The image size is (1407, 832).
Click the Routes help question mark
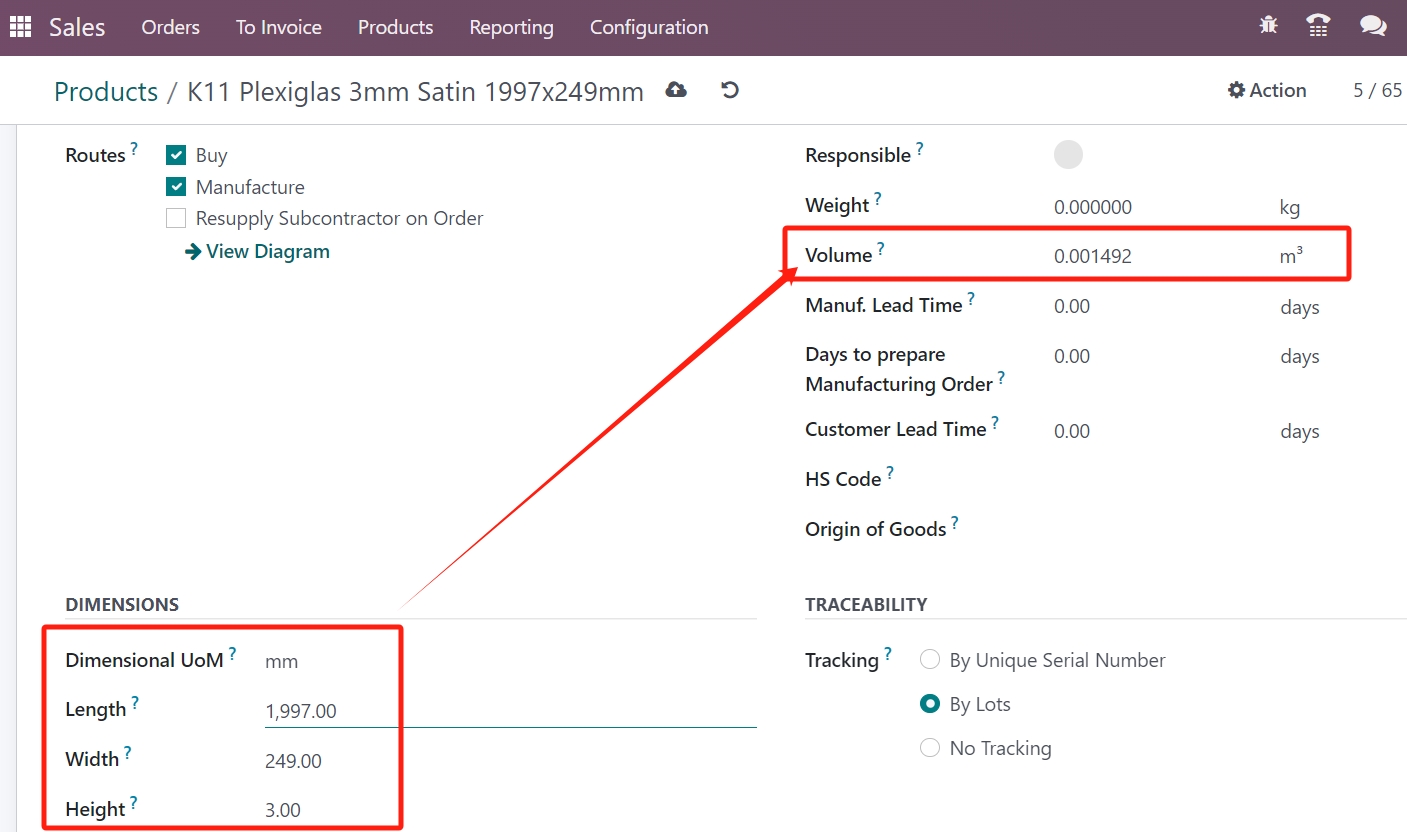134,148
